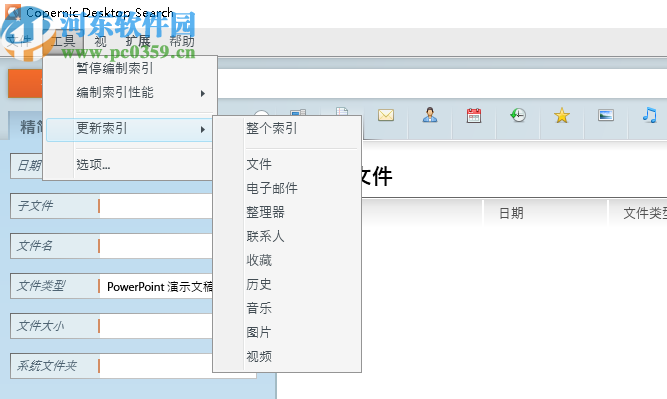Choose 电子邮件 in the submenu
Image resolution: width=667 pixels, height=399 pixels.
(x=287, y=188)
